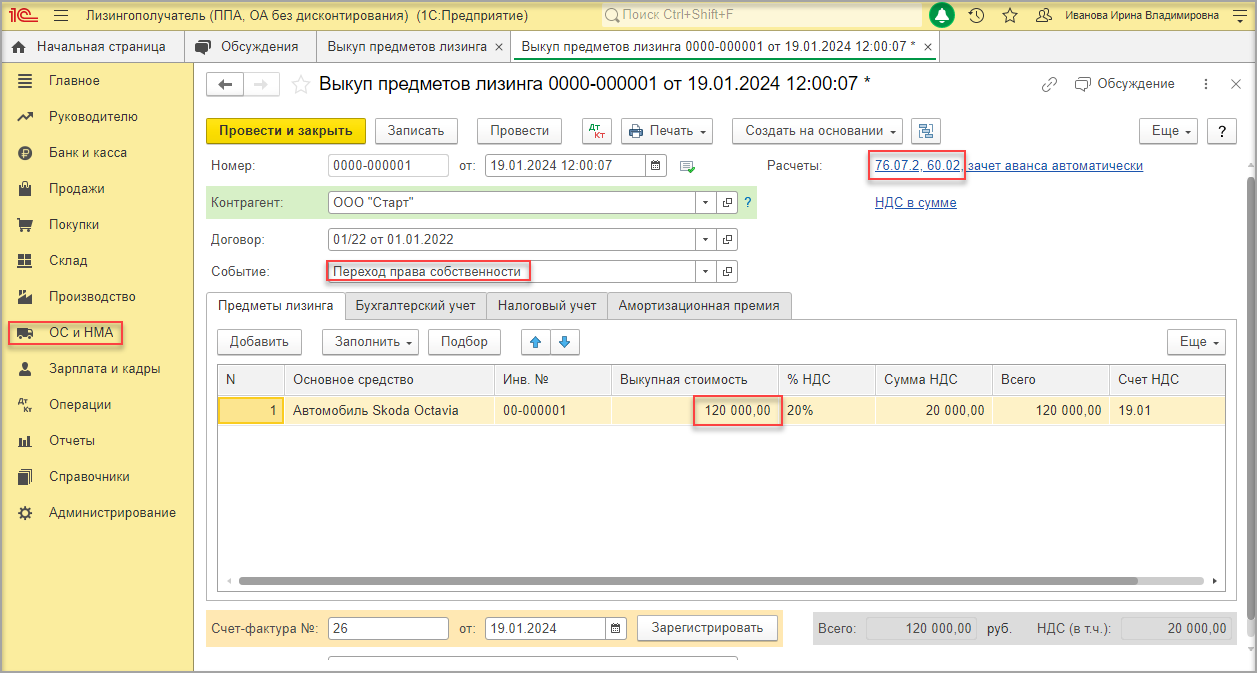Move row down with arrow
The width and height of the screenshot is (1257, 673).
coord(565,342)
